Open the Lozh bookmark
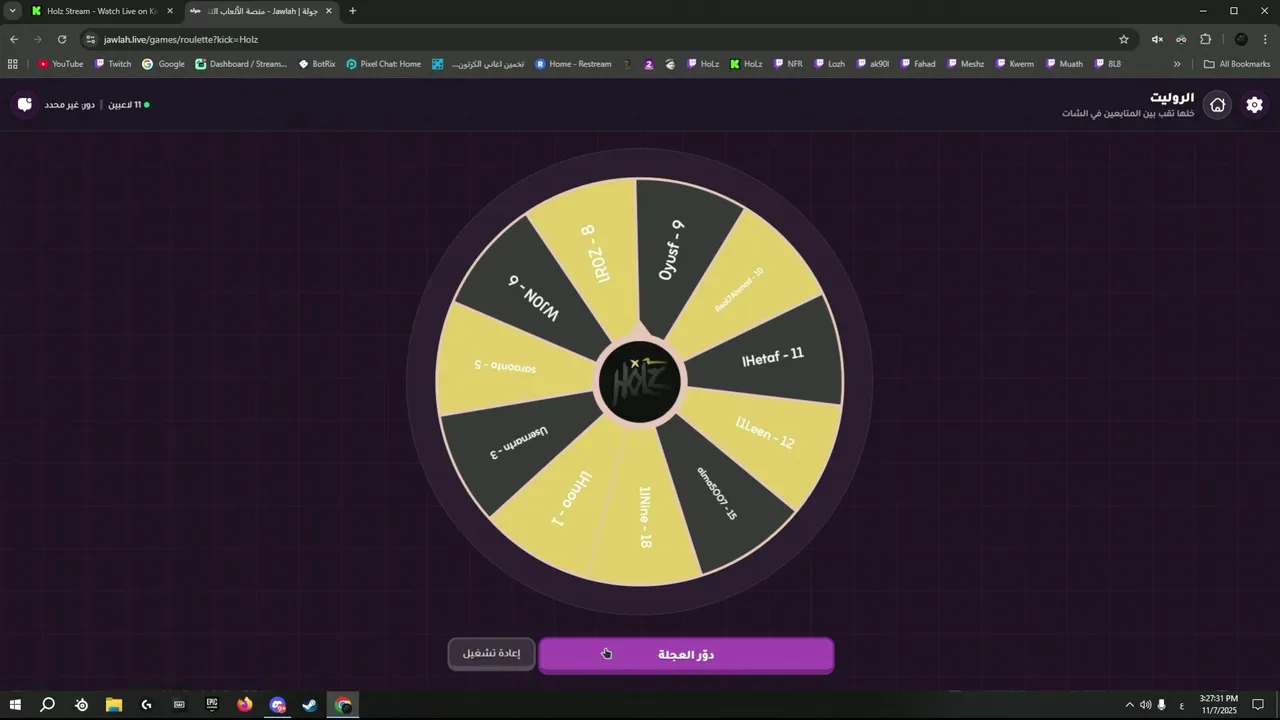Viewport: 1280px width, 720px height. 829,64
